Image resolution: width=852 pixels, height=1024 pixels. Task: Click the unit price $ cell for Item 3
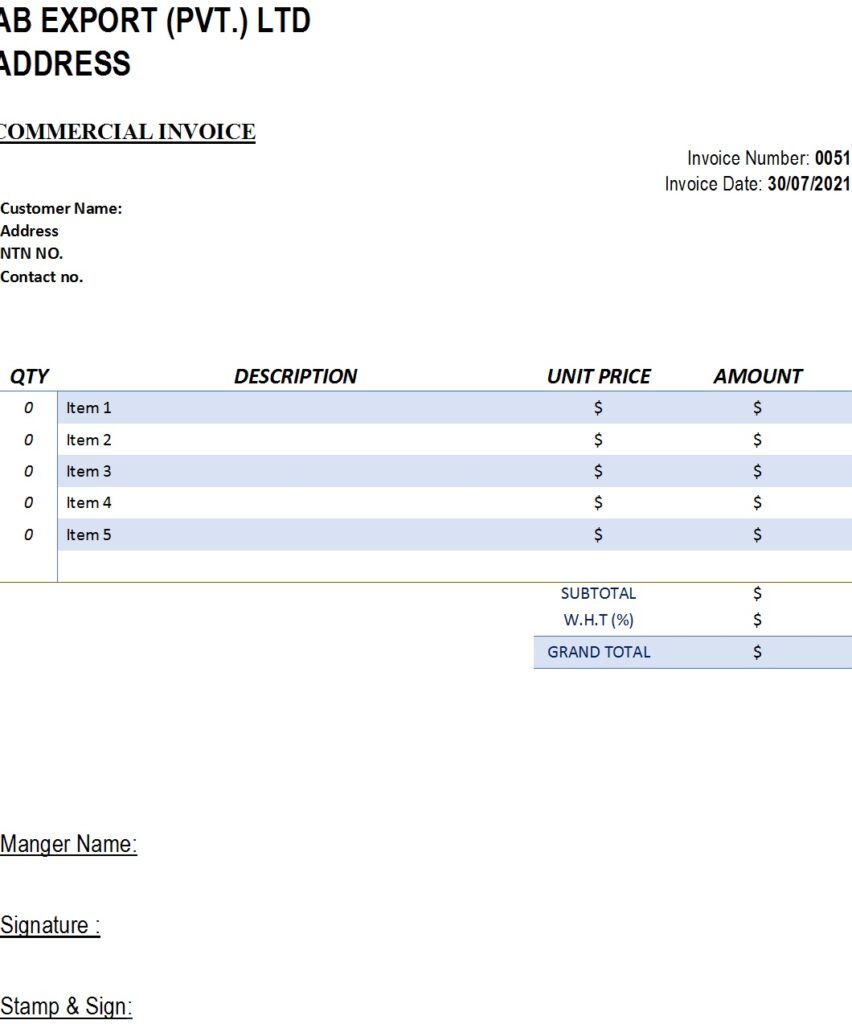599,471
